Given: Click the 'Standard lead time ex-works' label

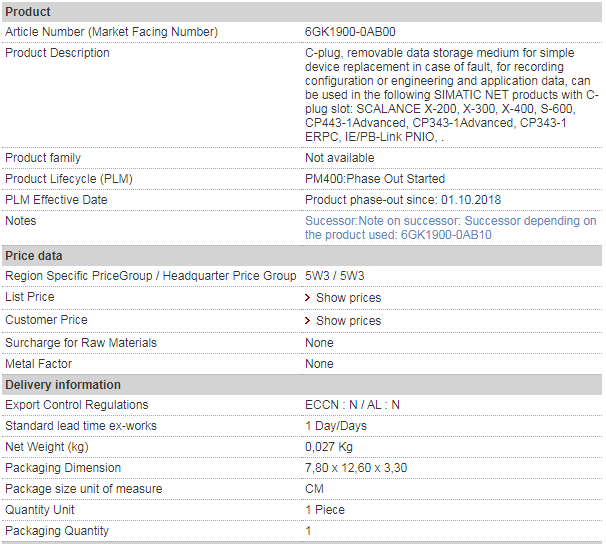Looking at the screenshot, I should pyautogui.click(x=81, y=426).
